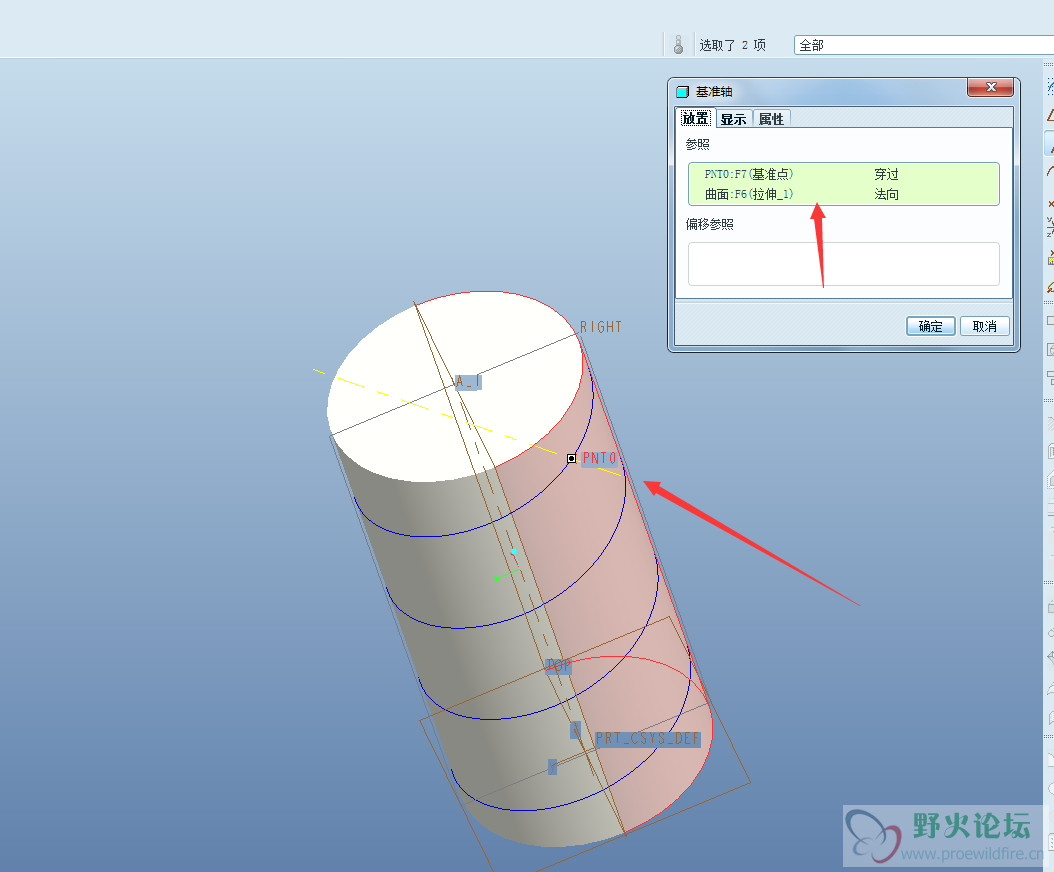Click 确定 to confirm the datum axis
Image resolution: width=1054 pixels, height=872 pixels.
[x=930, y=326]
